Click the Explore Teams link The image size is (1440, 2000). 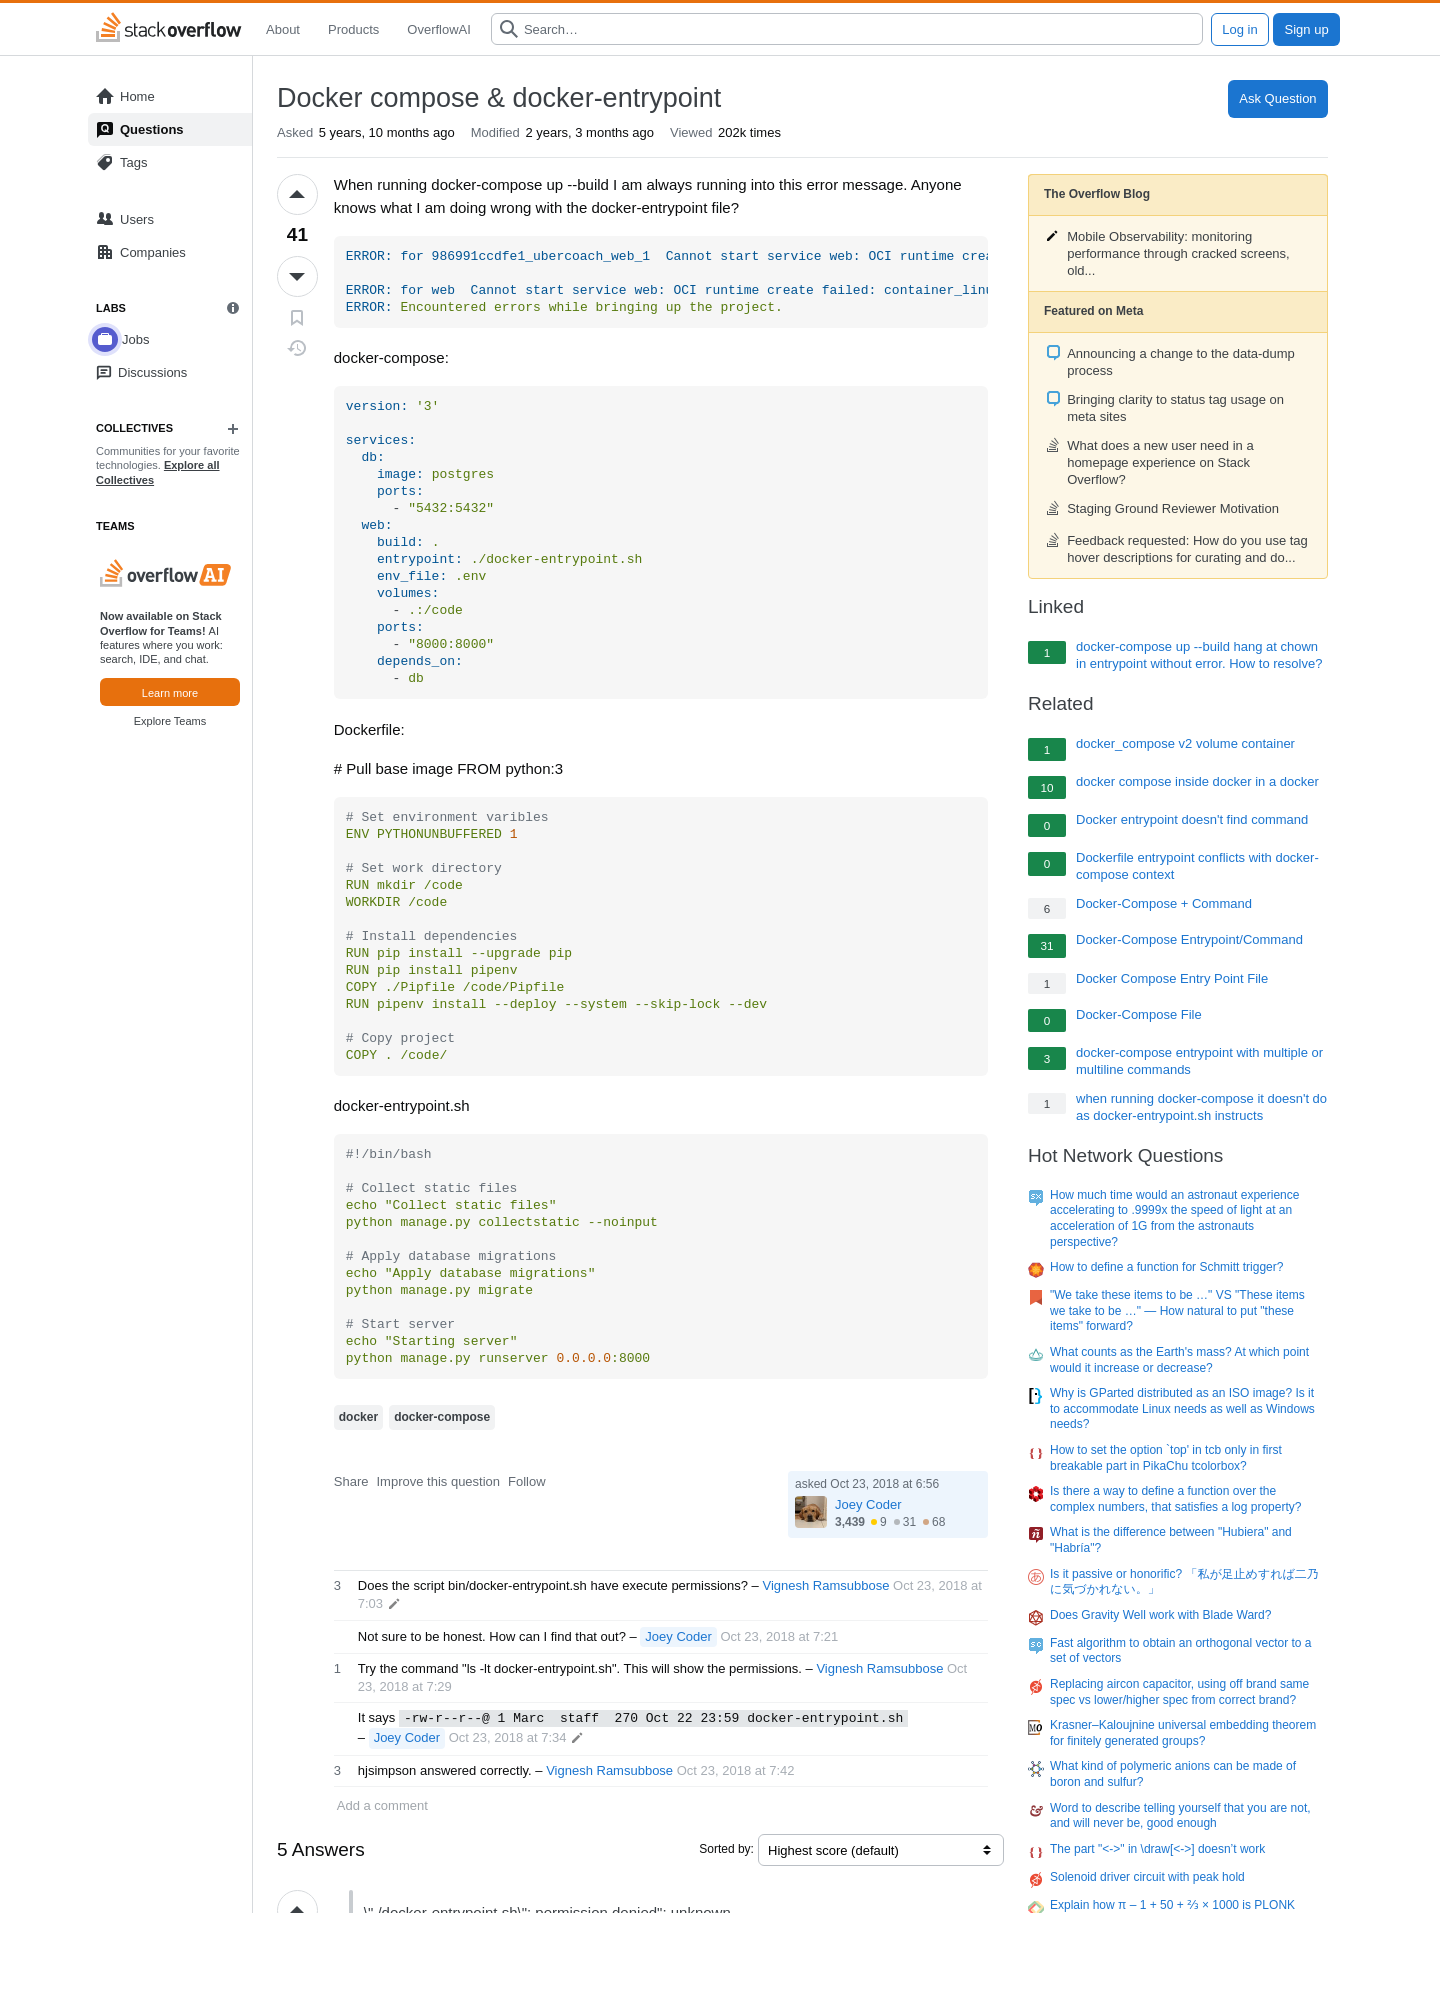click(x=170, y=721)
